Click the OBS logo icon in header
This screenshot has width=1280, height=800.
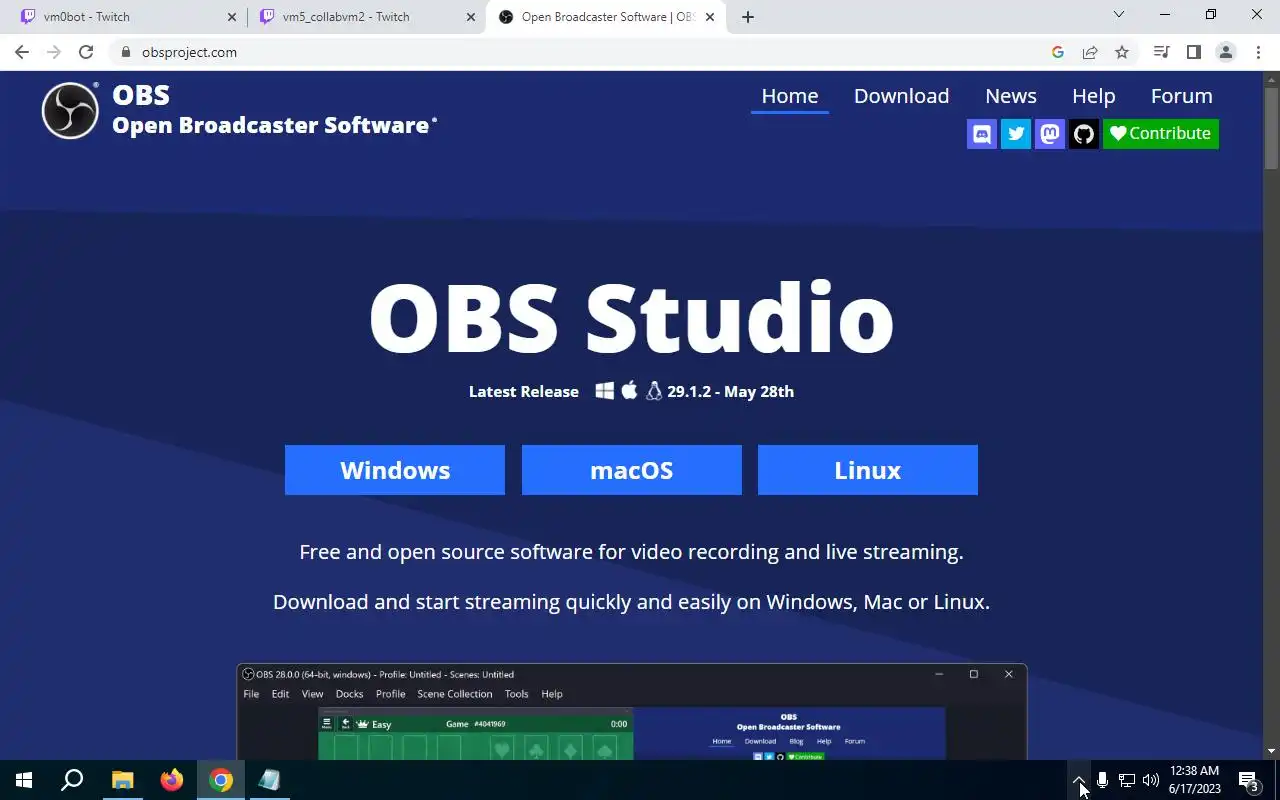click(x=70, y=110)
